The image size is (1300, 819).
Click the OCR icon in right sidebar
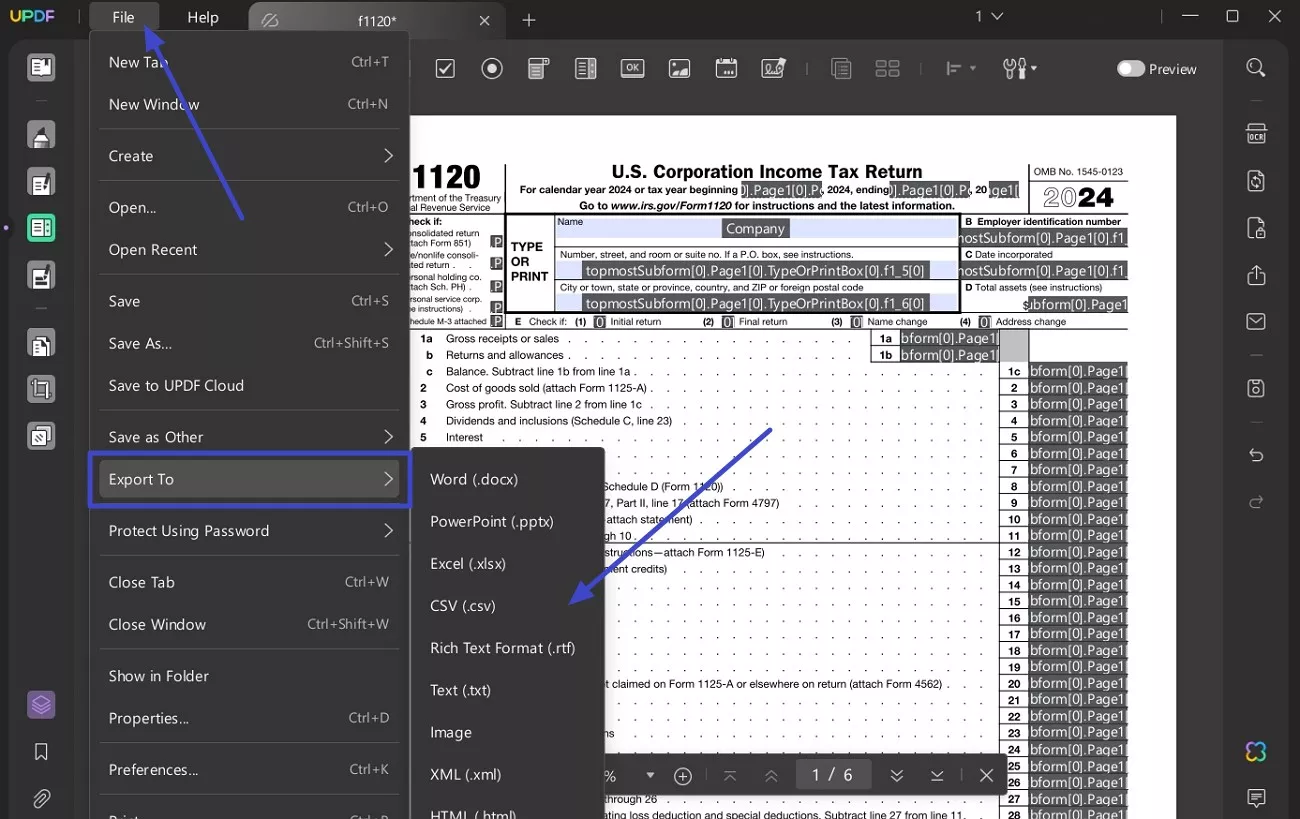coord(1256,135)
